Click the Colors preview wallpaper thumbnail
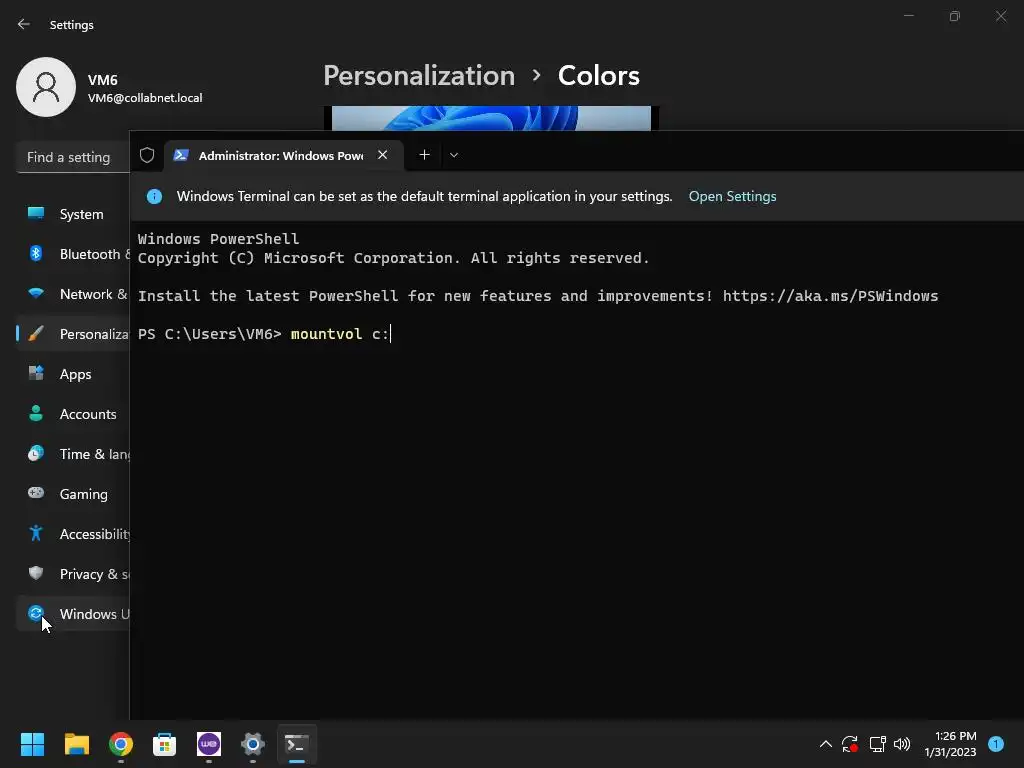The image size is (1024, 768). 491,118
